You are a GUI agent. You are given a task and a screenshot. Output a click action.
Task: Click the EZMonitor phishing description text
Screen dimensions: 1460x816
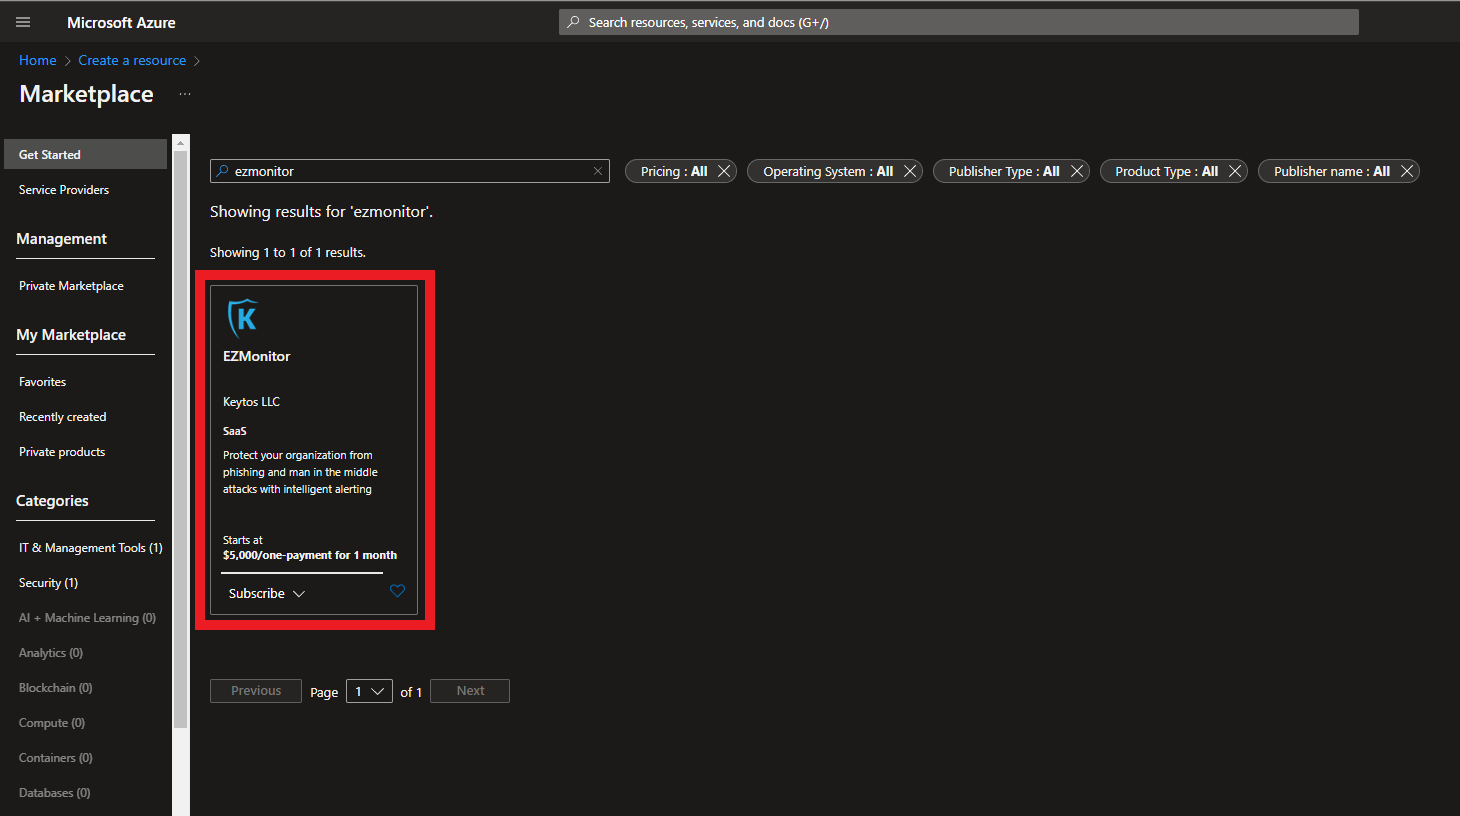[300, 472]
